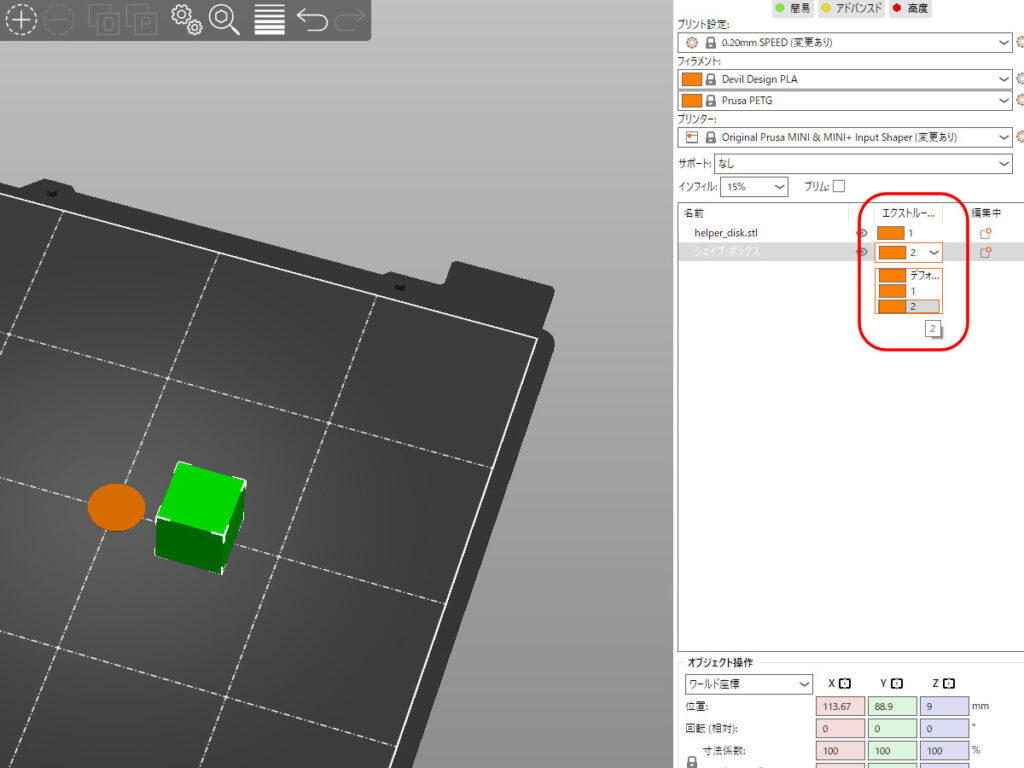The image size is (1024, 768).
Task: Open the variable layer height icon
Action: click(x=269, y=20)
